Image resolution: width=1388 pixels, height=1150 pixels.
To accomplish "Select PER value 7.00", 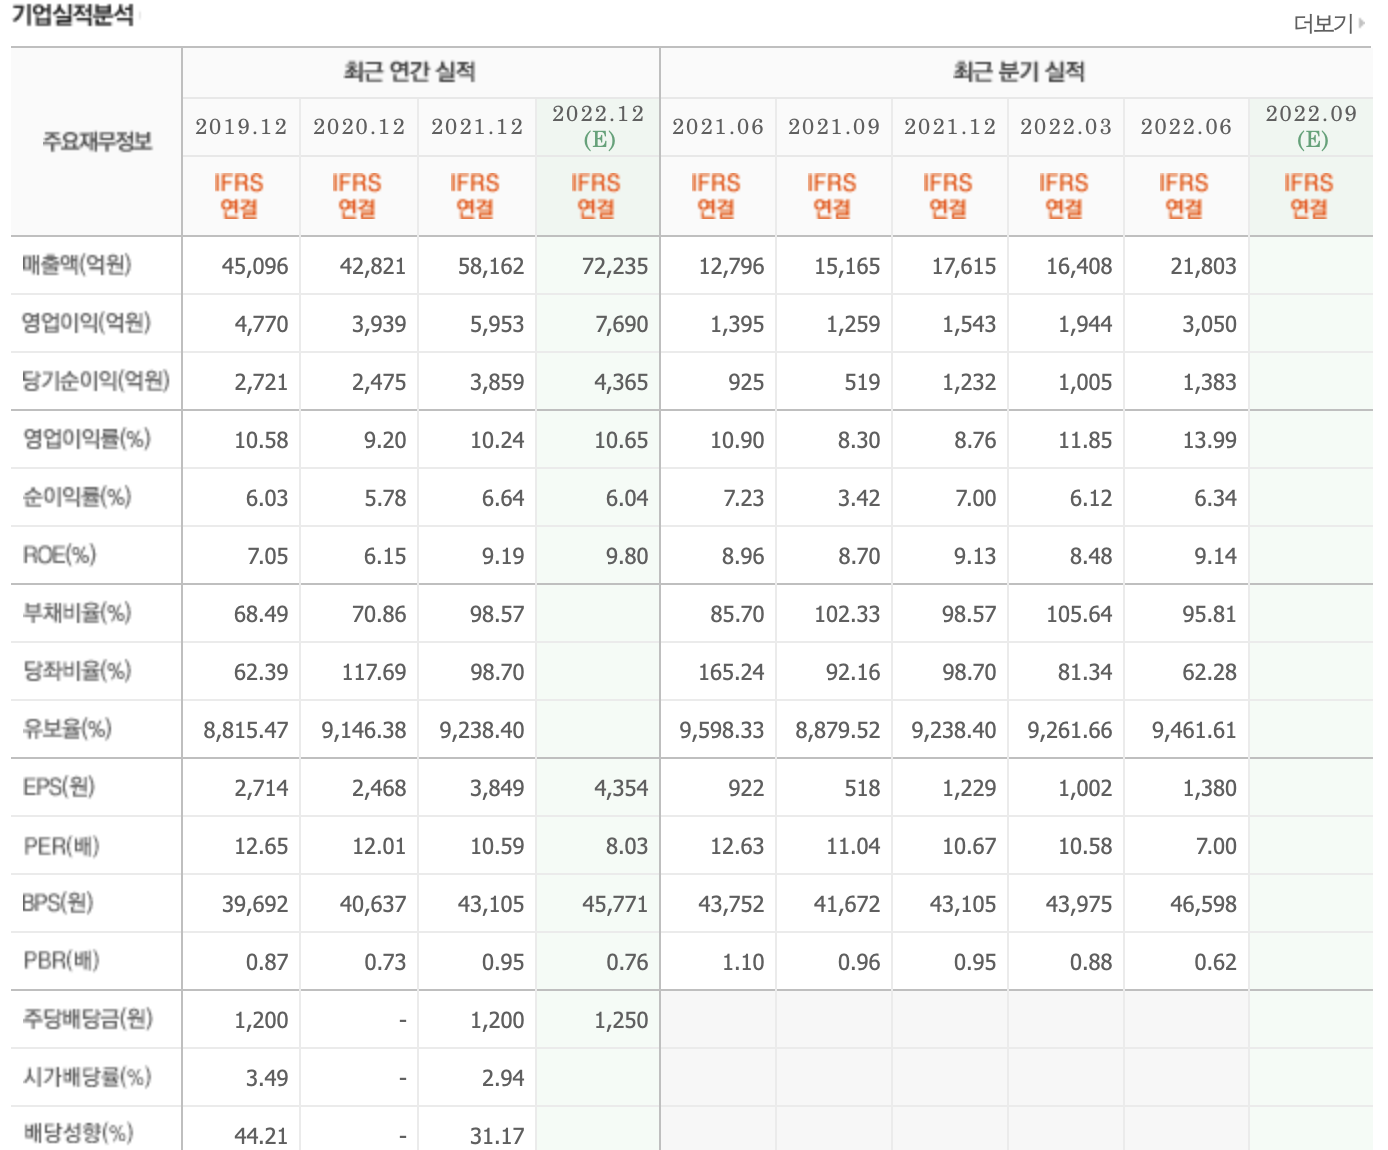I will [x=1216, y=847].
